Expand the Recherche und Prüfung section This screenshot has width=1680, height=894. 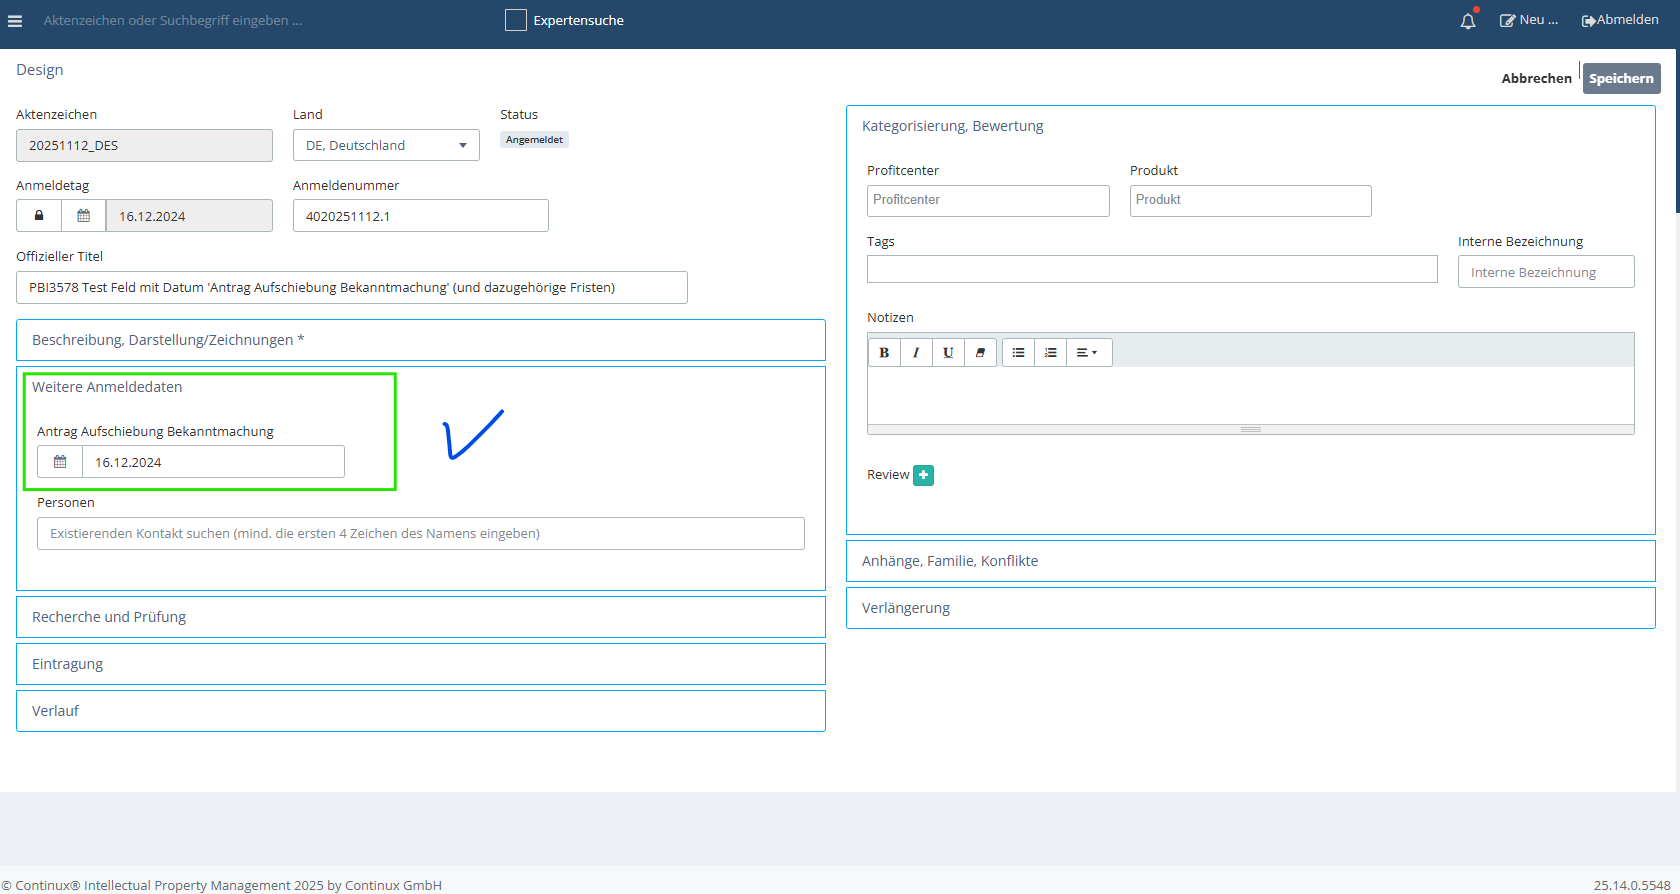pos(421,617)
